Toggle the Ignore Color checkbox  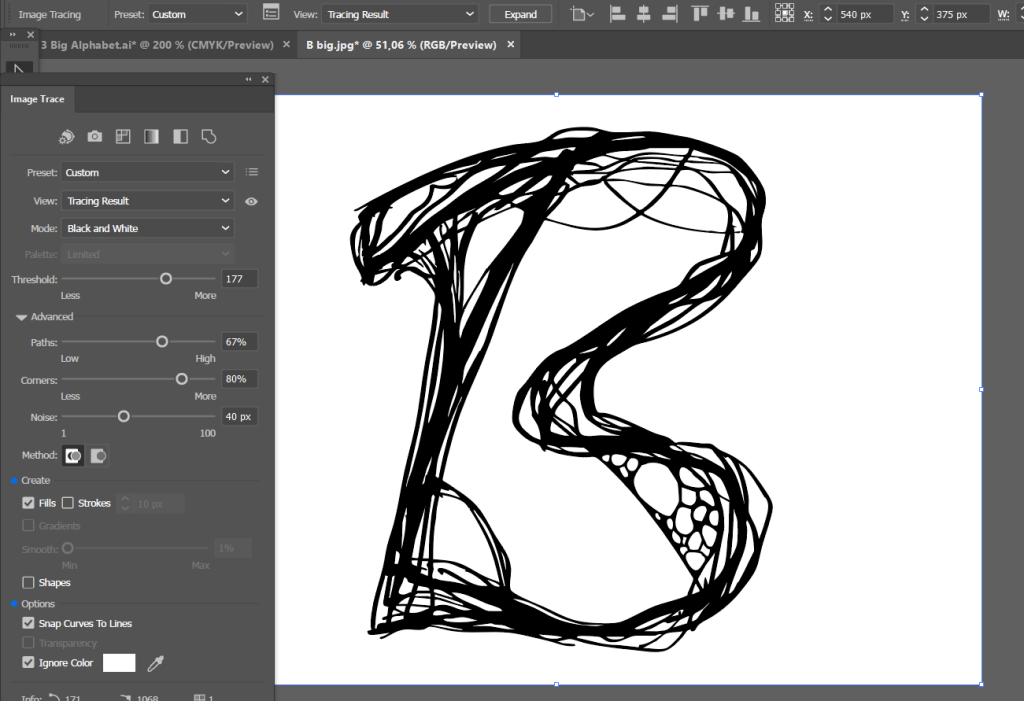(28, 663)
